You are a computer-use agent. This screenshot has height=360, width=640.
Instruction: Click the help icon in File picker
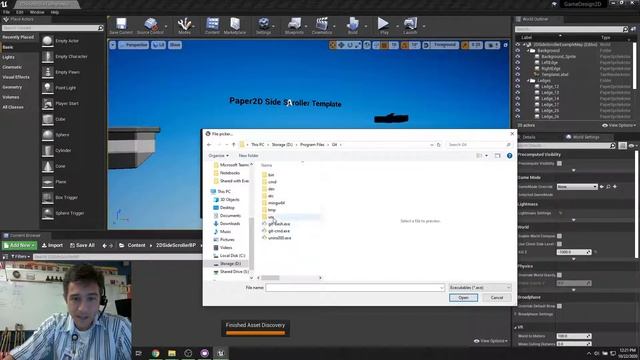click(x=509, y=156)
